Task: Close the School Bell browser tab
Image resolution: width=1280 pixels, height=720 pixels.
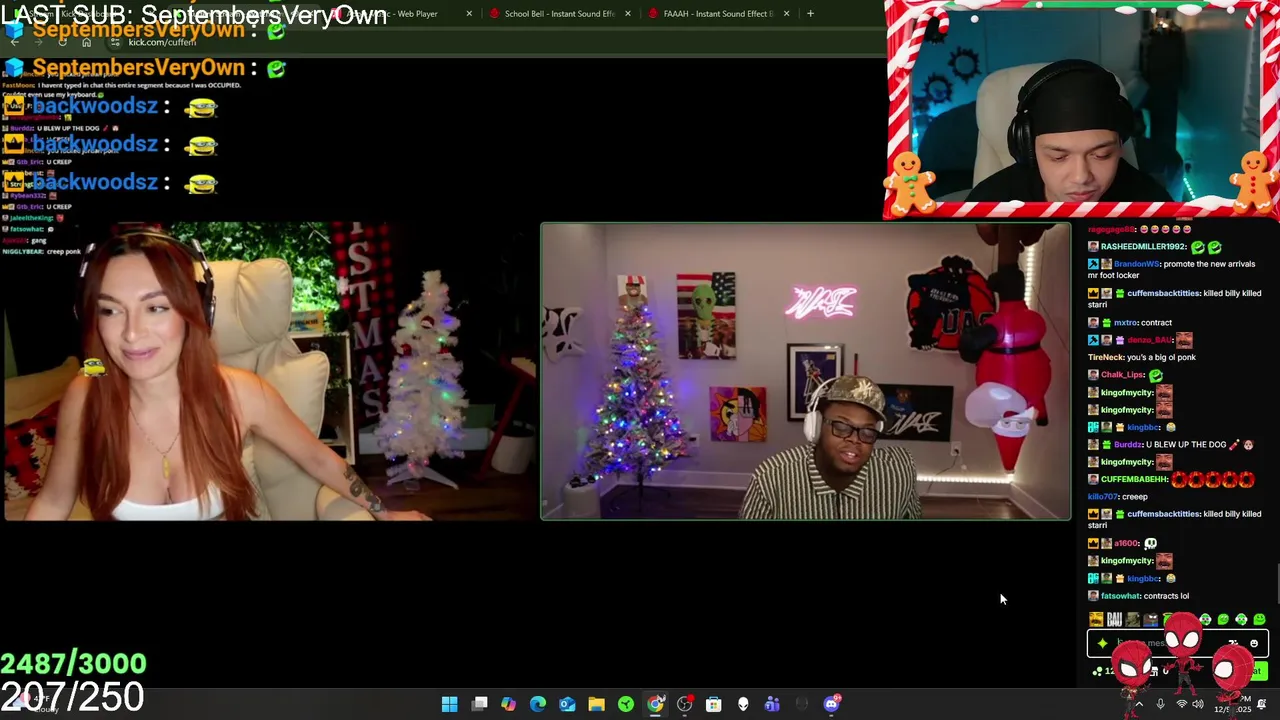Action: point(628,14)
